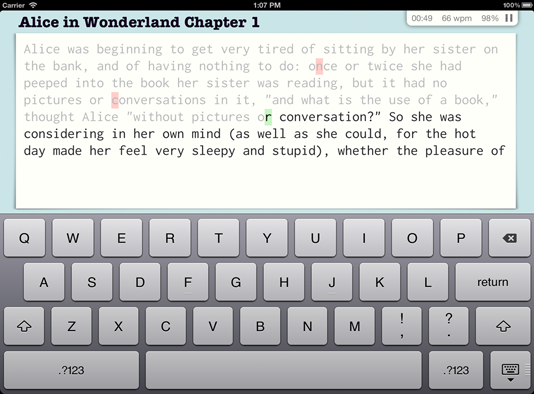Switch to numbers with left .?123 key

click(x=72, y=370)
